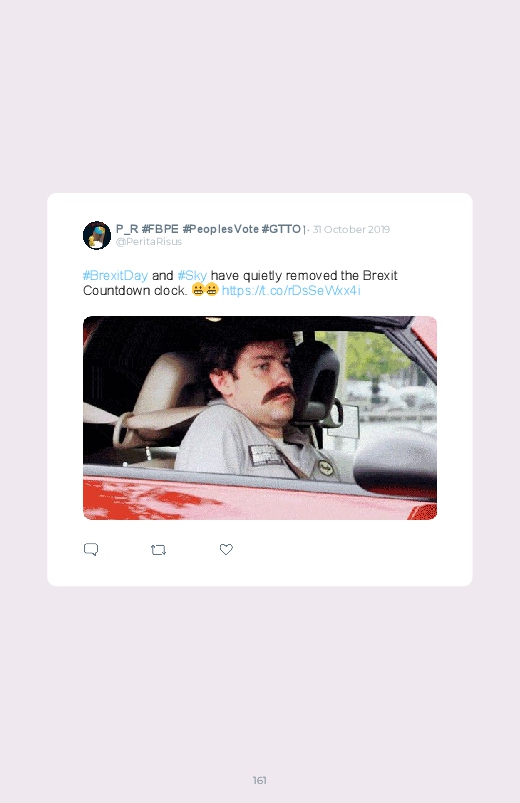Image resolution: width=520 pixels, height=803 pixels.
Task: Open the #Sky hashtag
Action: point(192,276)
